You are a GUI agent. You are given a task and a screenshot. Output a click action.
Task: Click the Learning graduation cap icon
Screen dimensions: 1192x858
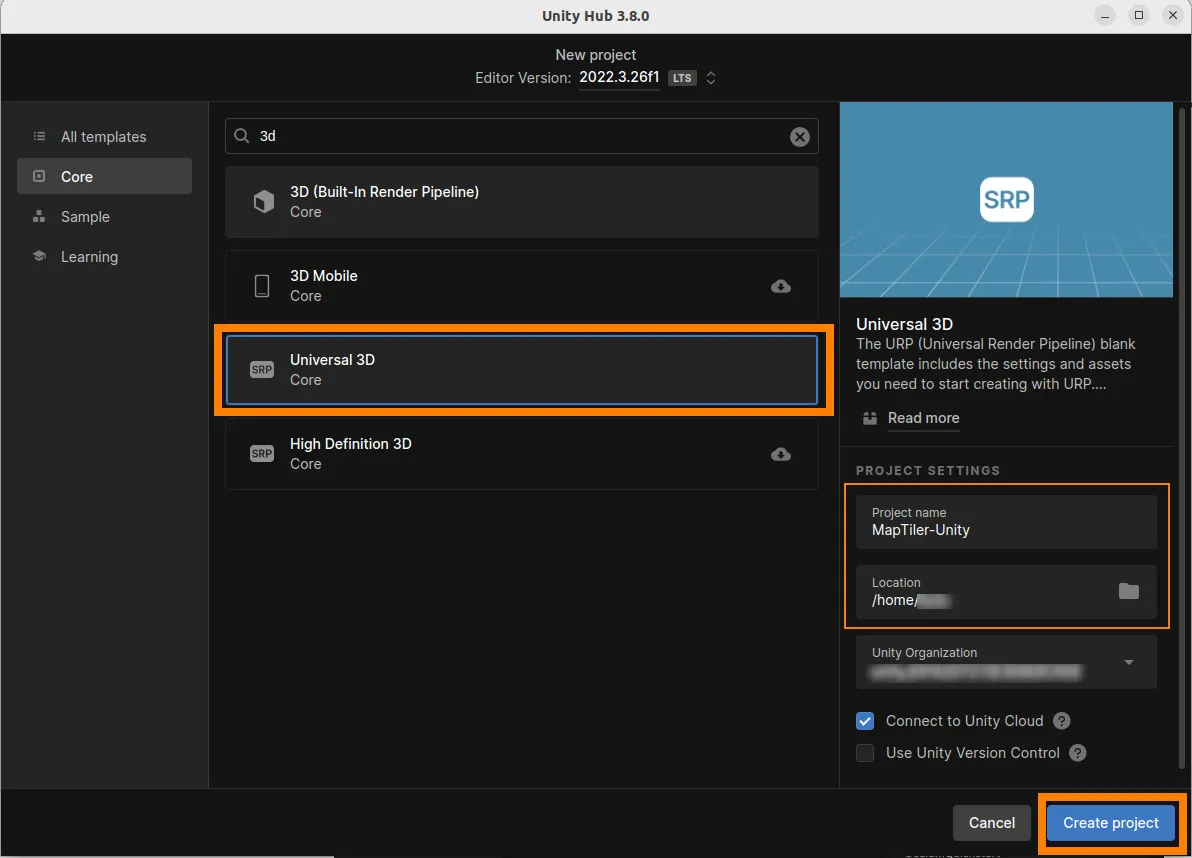39,256
